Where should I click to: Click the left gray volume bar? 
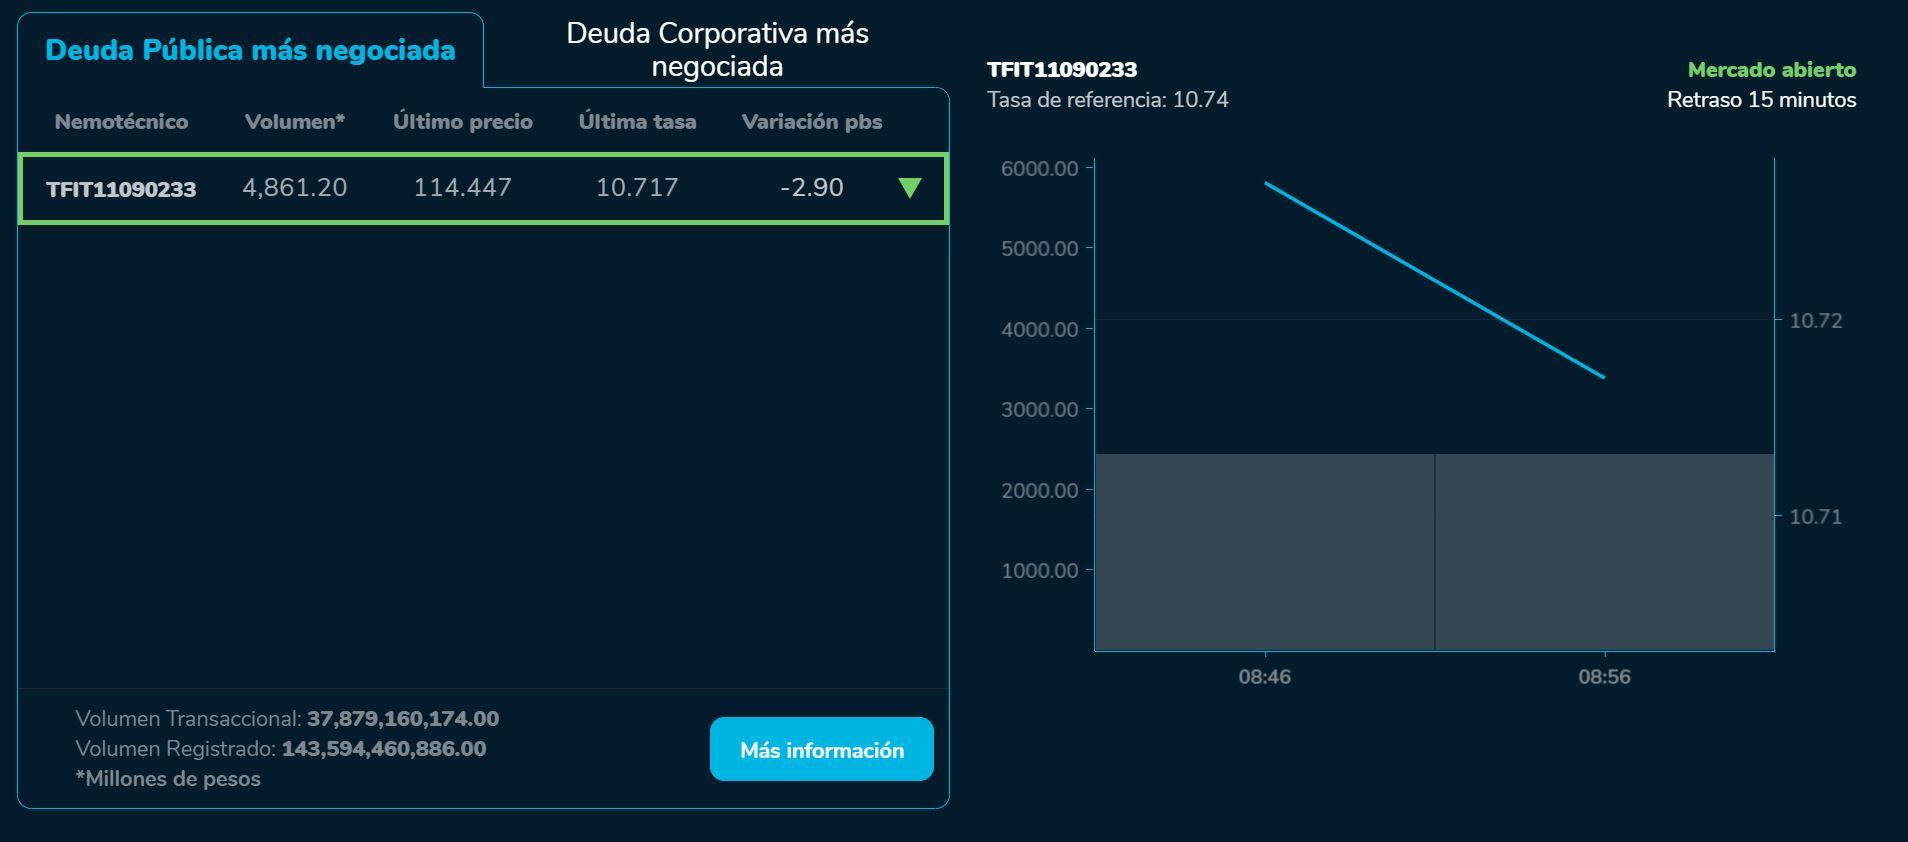[1265, 552]
